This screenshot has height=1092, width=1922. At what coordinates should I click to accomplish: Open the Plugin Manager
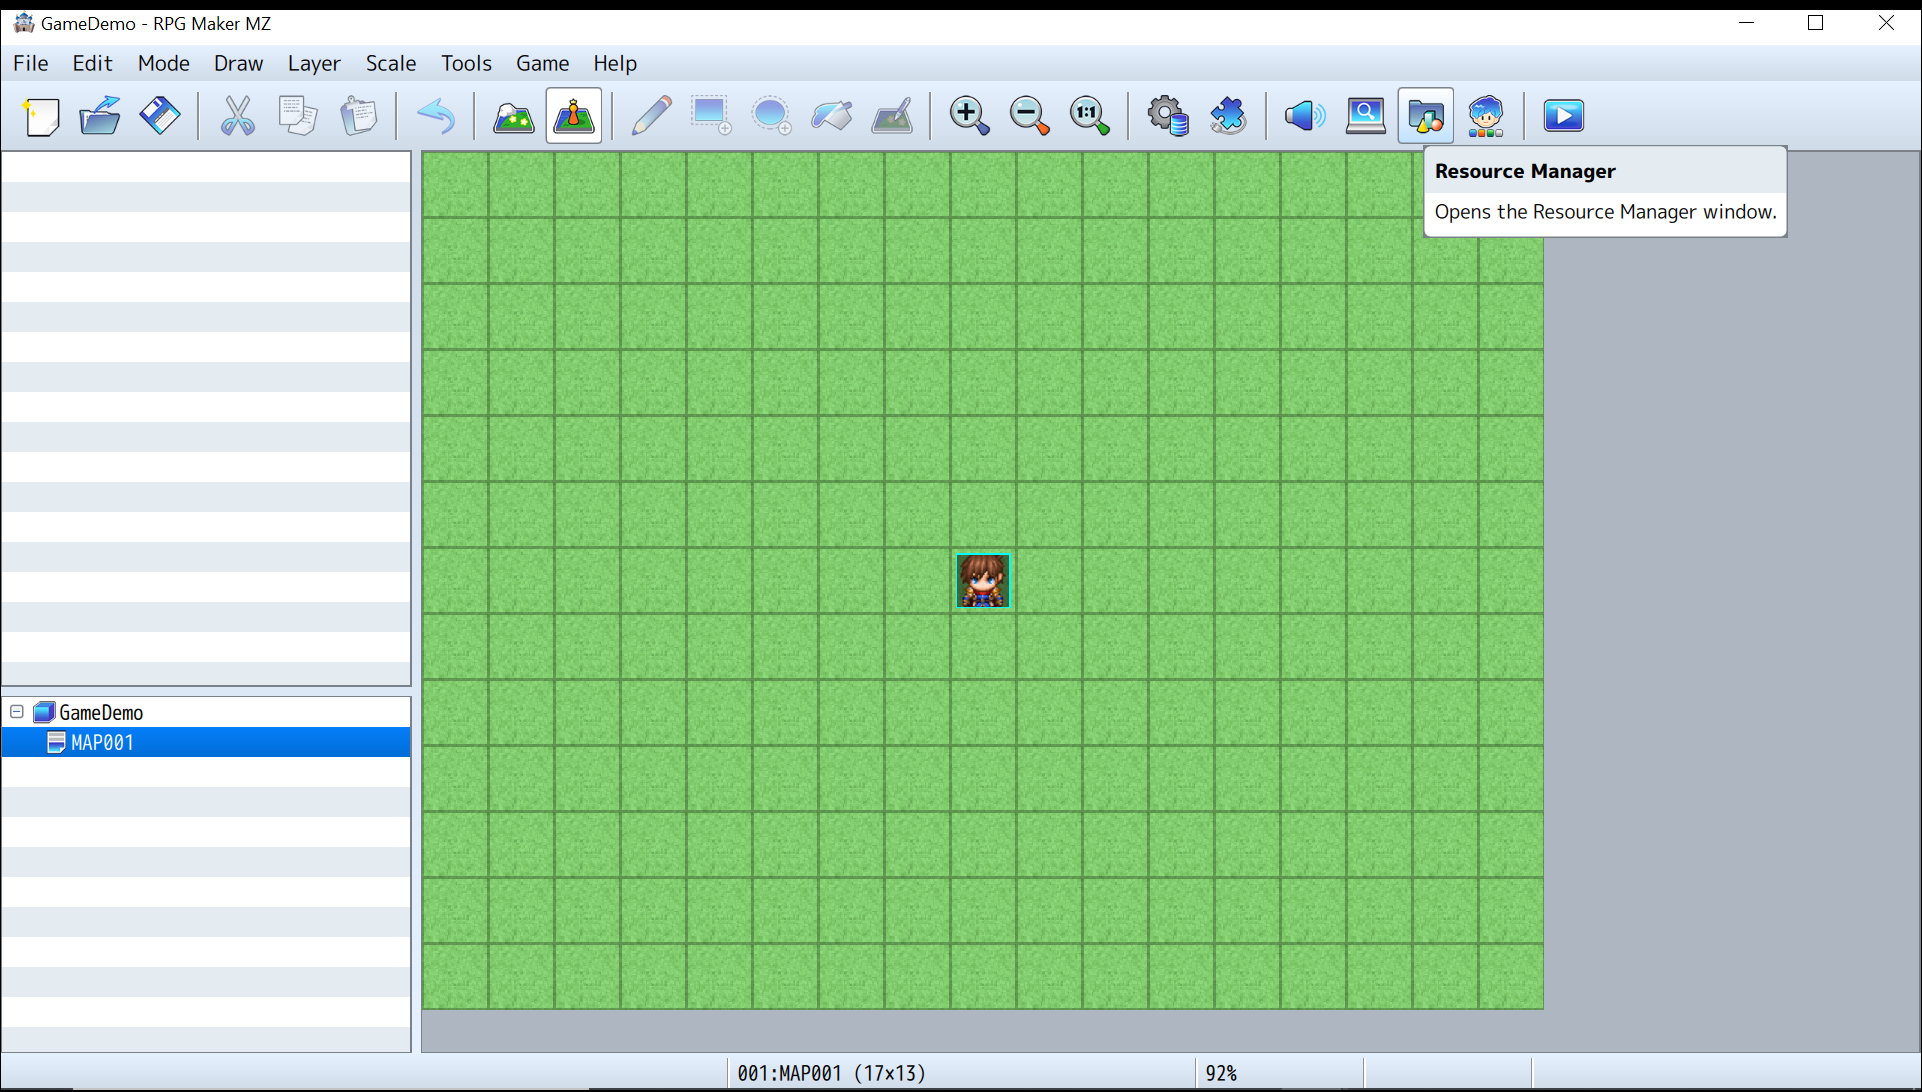coord(1228,115)
